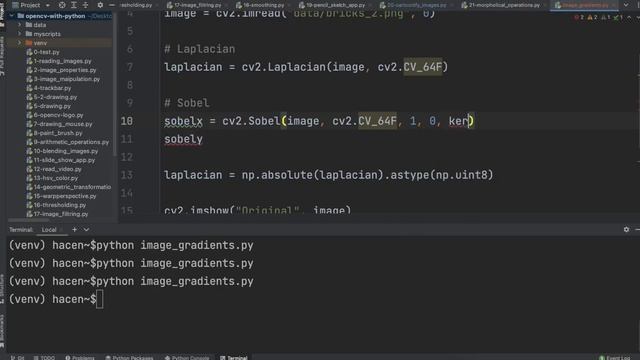
Task: Expand the data folder
Action: pyautogui.click(x=19, y=25)
